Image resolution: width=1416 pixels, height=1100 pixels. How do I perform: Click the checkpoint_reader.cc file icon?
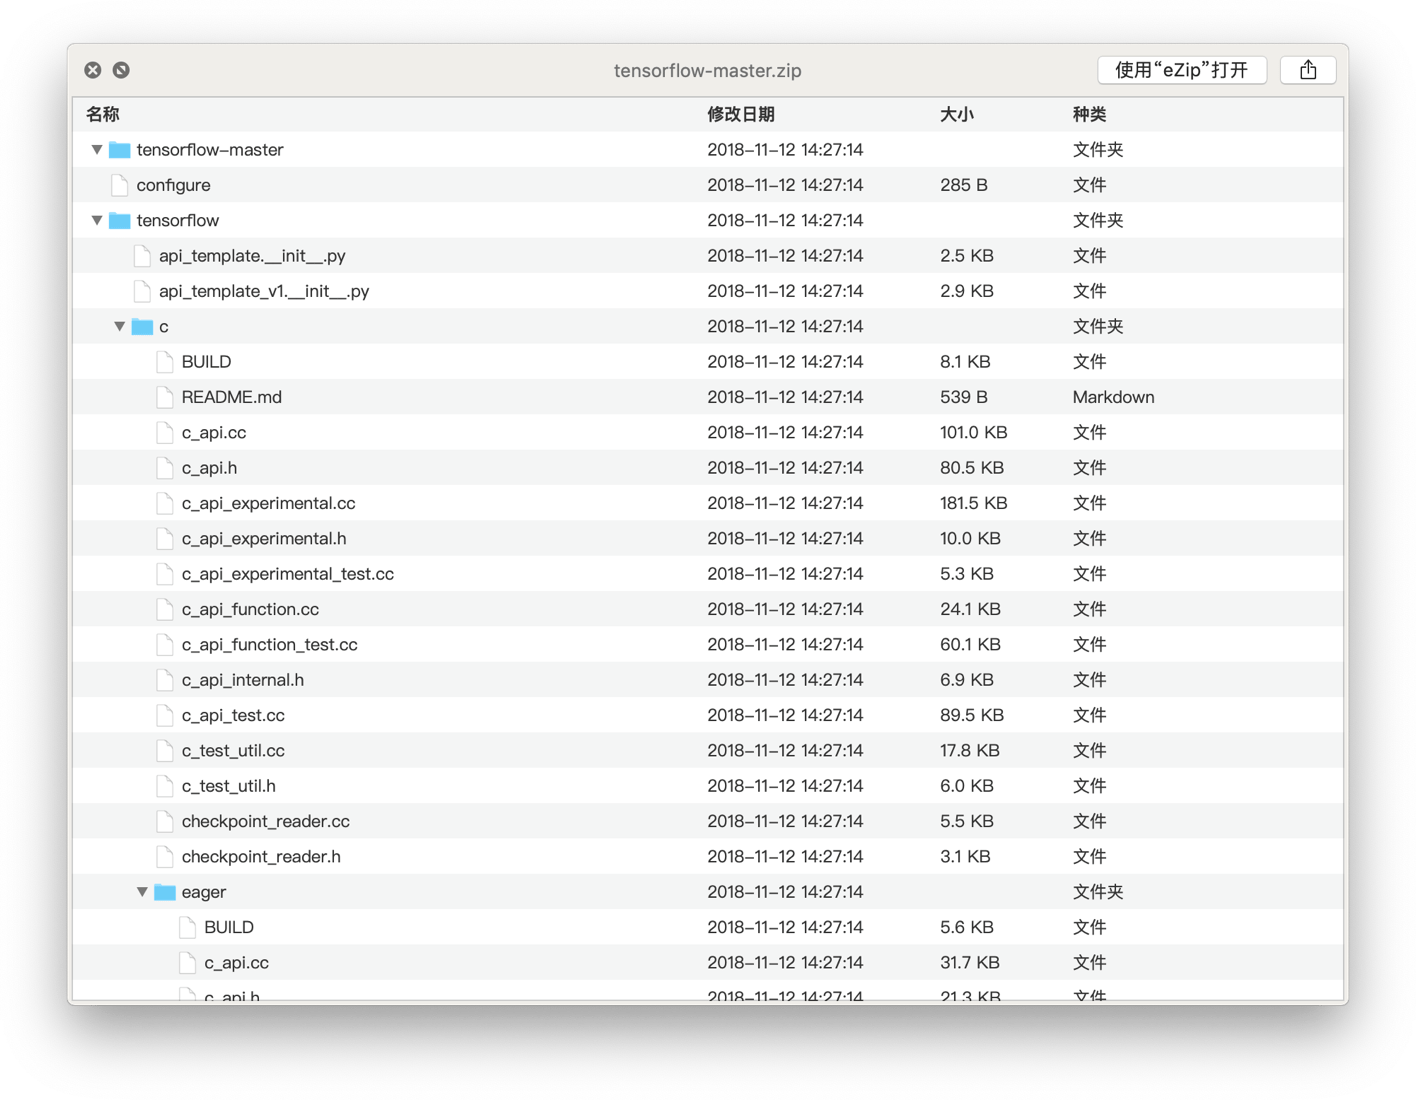coord(165,821)
